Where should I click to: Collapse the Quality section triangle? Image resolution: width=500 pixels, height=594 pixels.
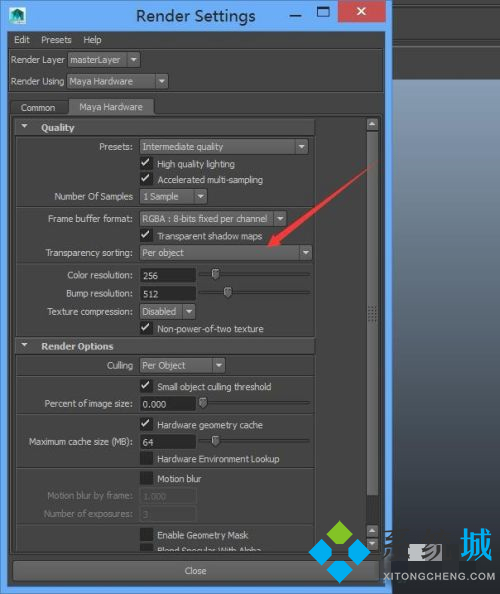(25, 126)
